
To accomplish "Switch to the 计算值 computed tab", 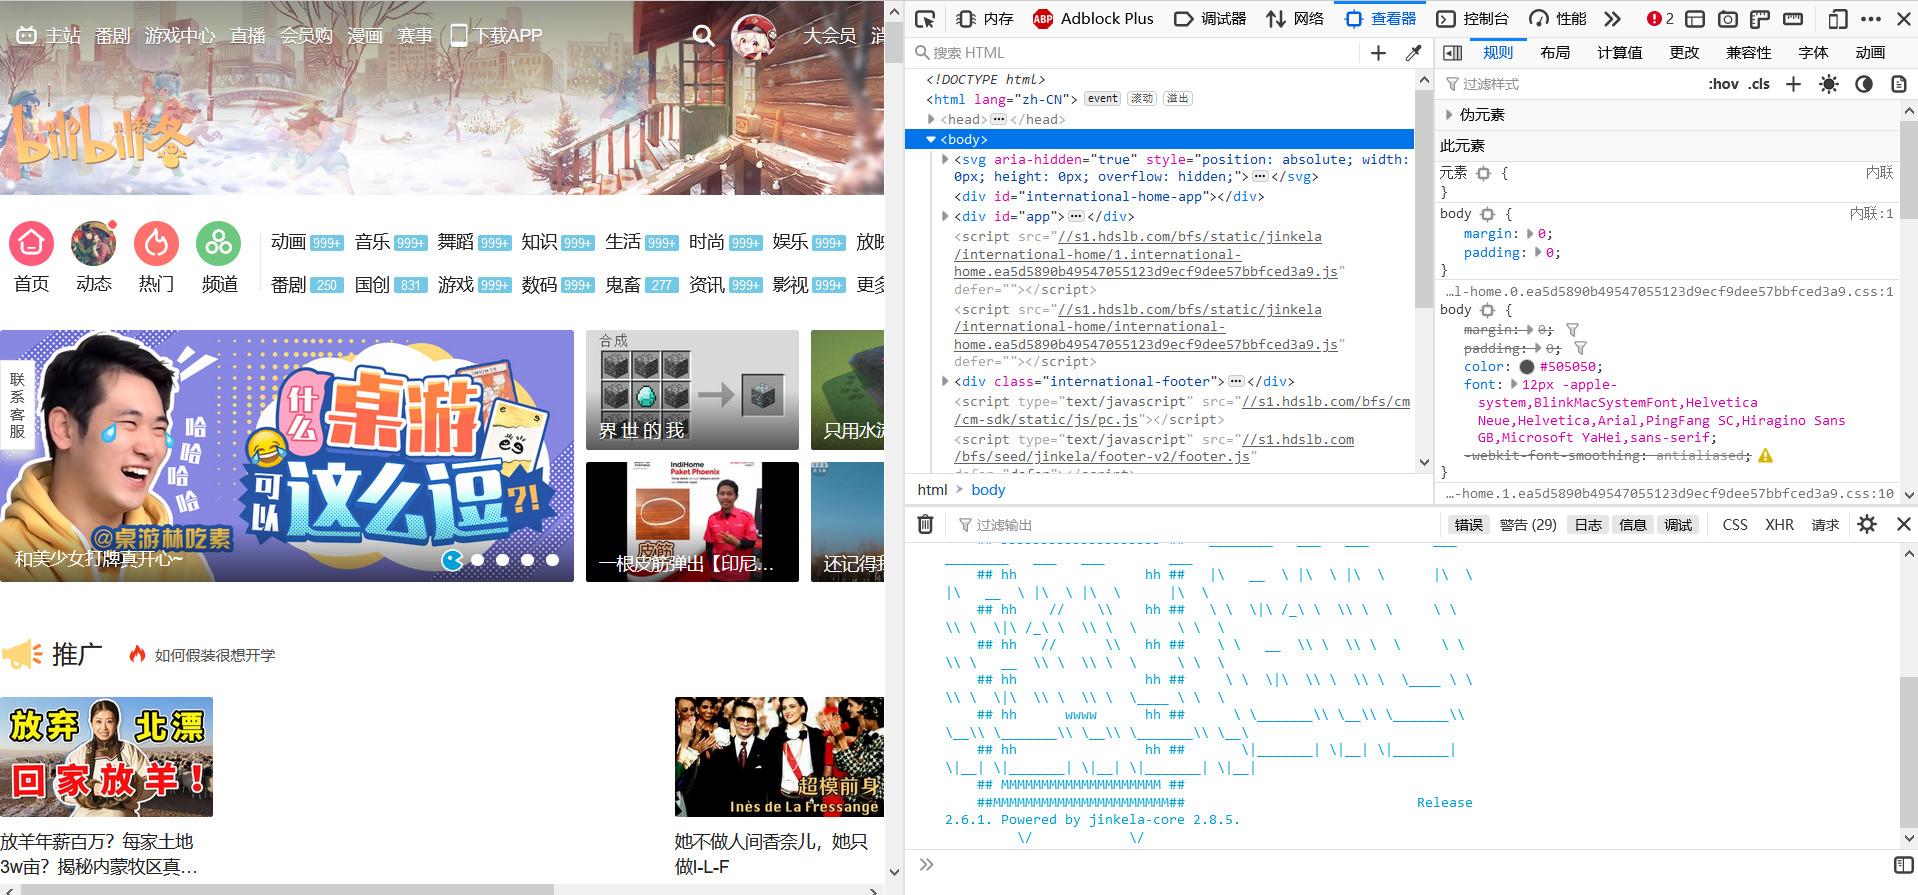I will [1619, 53].
